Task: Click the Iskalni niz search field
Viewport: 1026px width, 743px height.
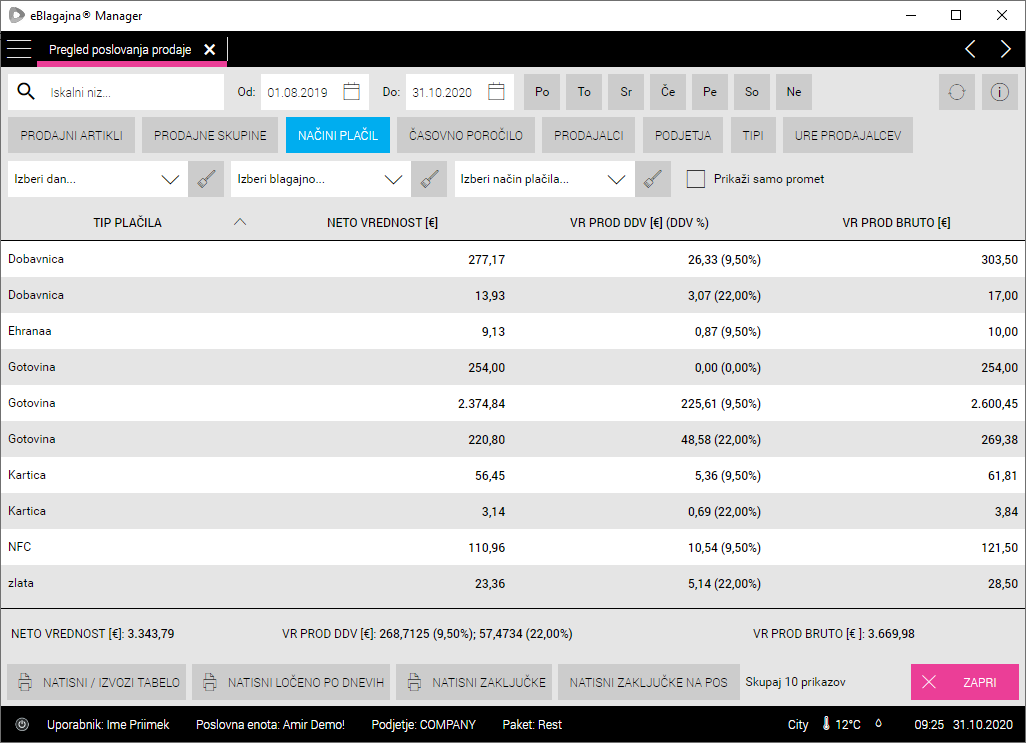Action: 116,92
